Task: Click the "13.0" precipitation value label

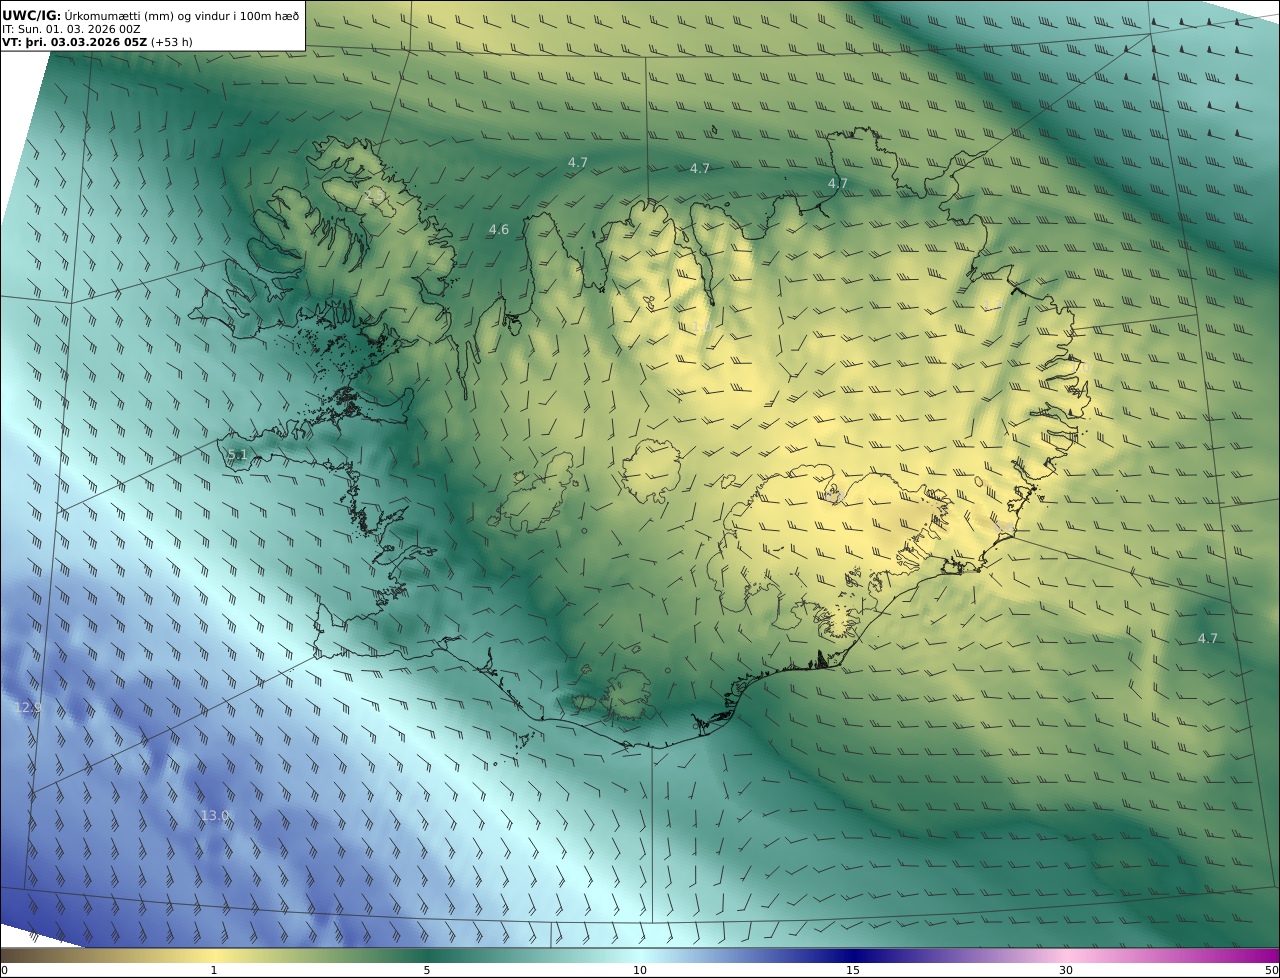Action: pos(215,816)
